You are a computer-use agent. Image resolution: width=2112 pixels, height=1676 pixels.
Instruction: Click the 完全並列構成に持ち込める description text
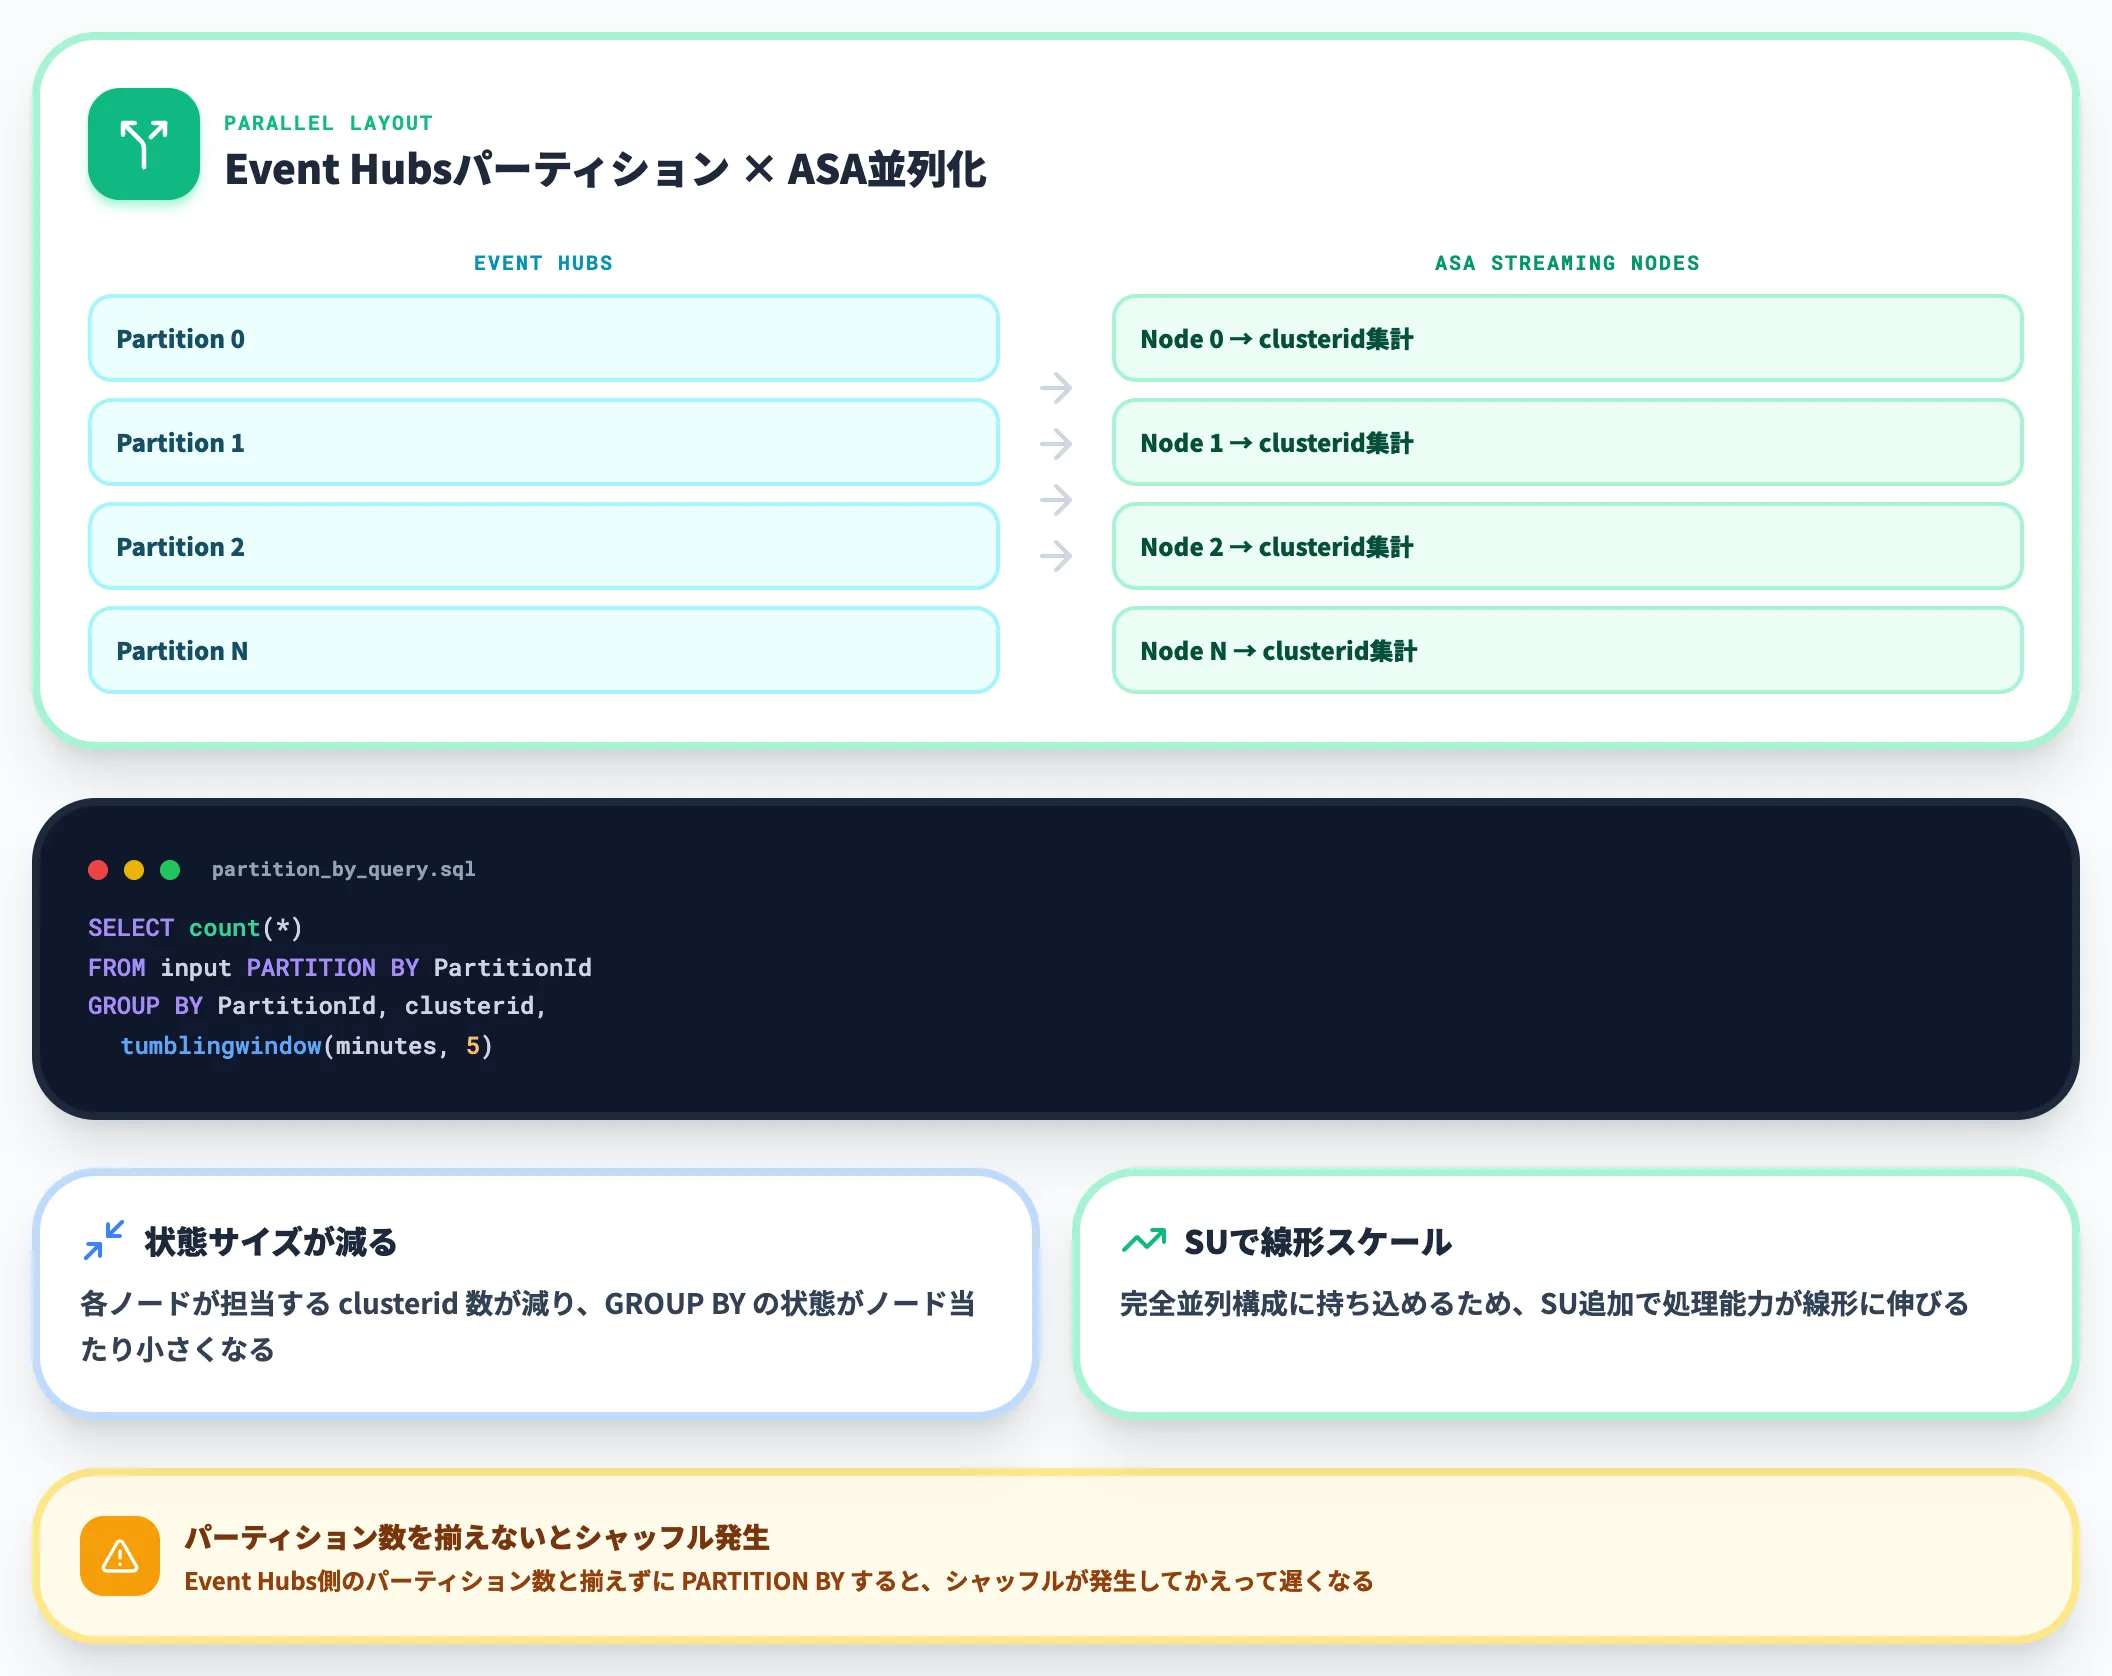tap(1544, 1303)
